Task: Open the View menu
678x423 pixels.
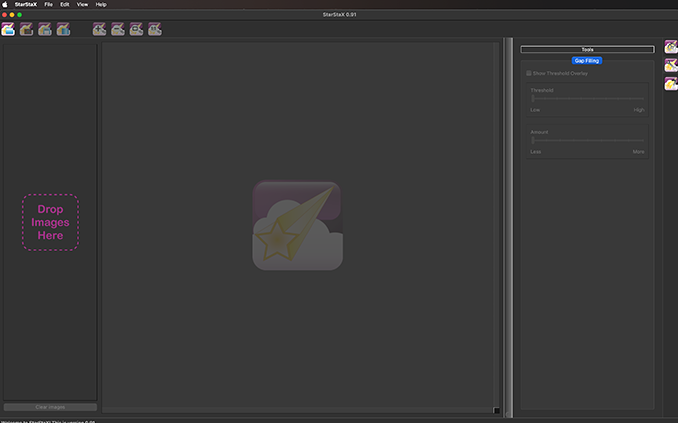Action: pyautogui.click(x=82, y=4)
